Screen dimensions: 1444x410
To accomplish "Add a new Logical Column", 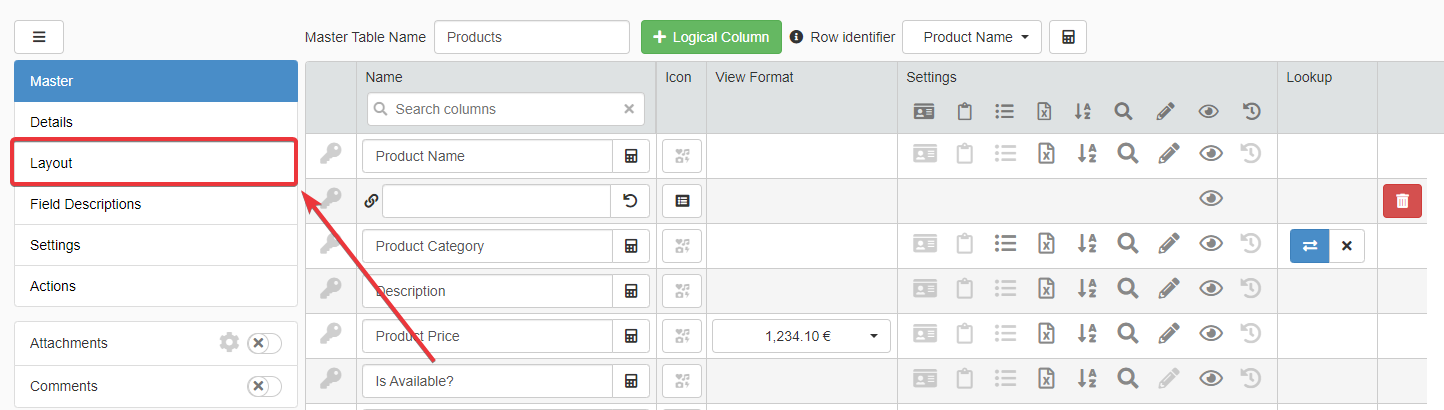I will point(710,37).
